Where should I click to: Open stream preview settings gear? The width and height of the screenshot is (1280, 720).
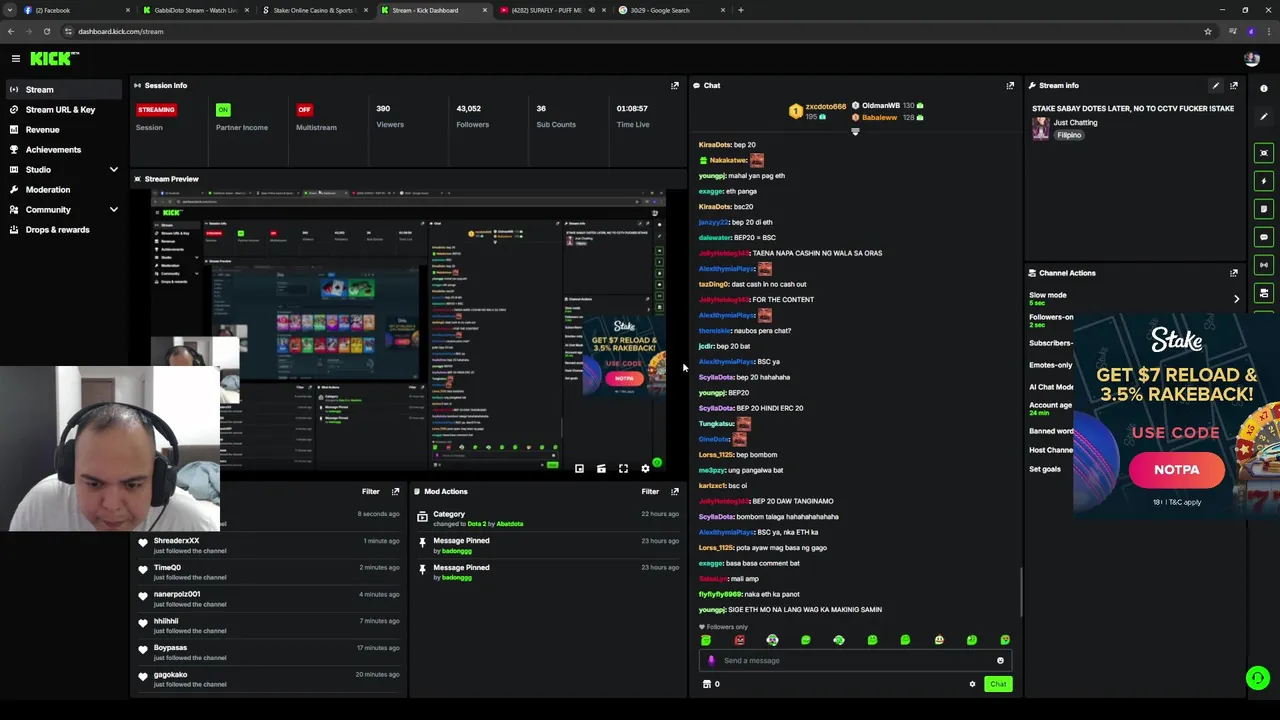645,468
